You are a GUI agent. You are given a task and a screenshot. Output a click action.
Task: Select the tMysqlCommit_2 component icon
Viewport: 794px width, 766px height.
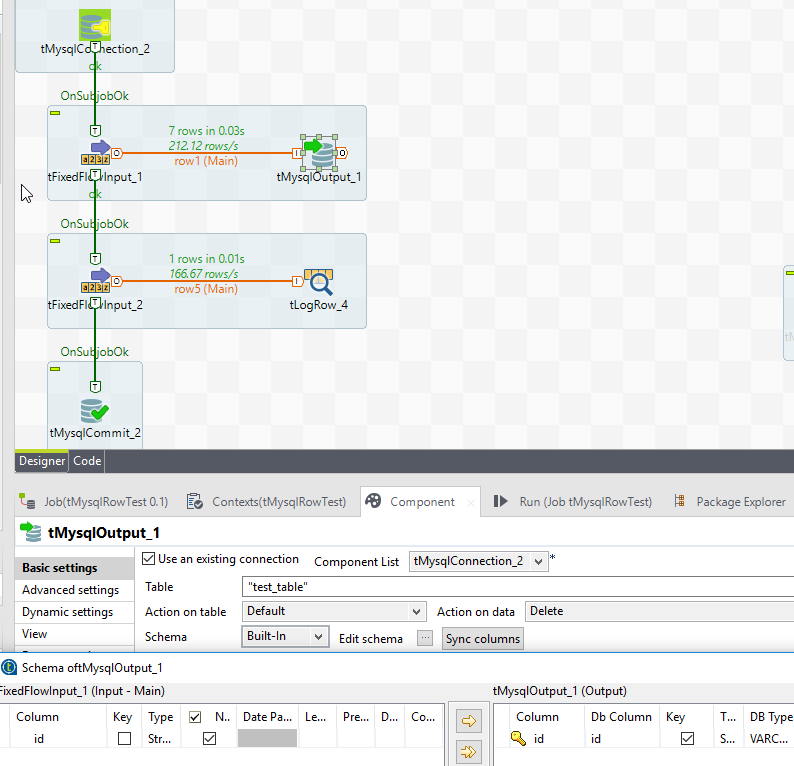pyautogui.click(x=95, y=411)
